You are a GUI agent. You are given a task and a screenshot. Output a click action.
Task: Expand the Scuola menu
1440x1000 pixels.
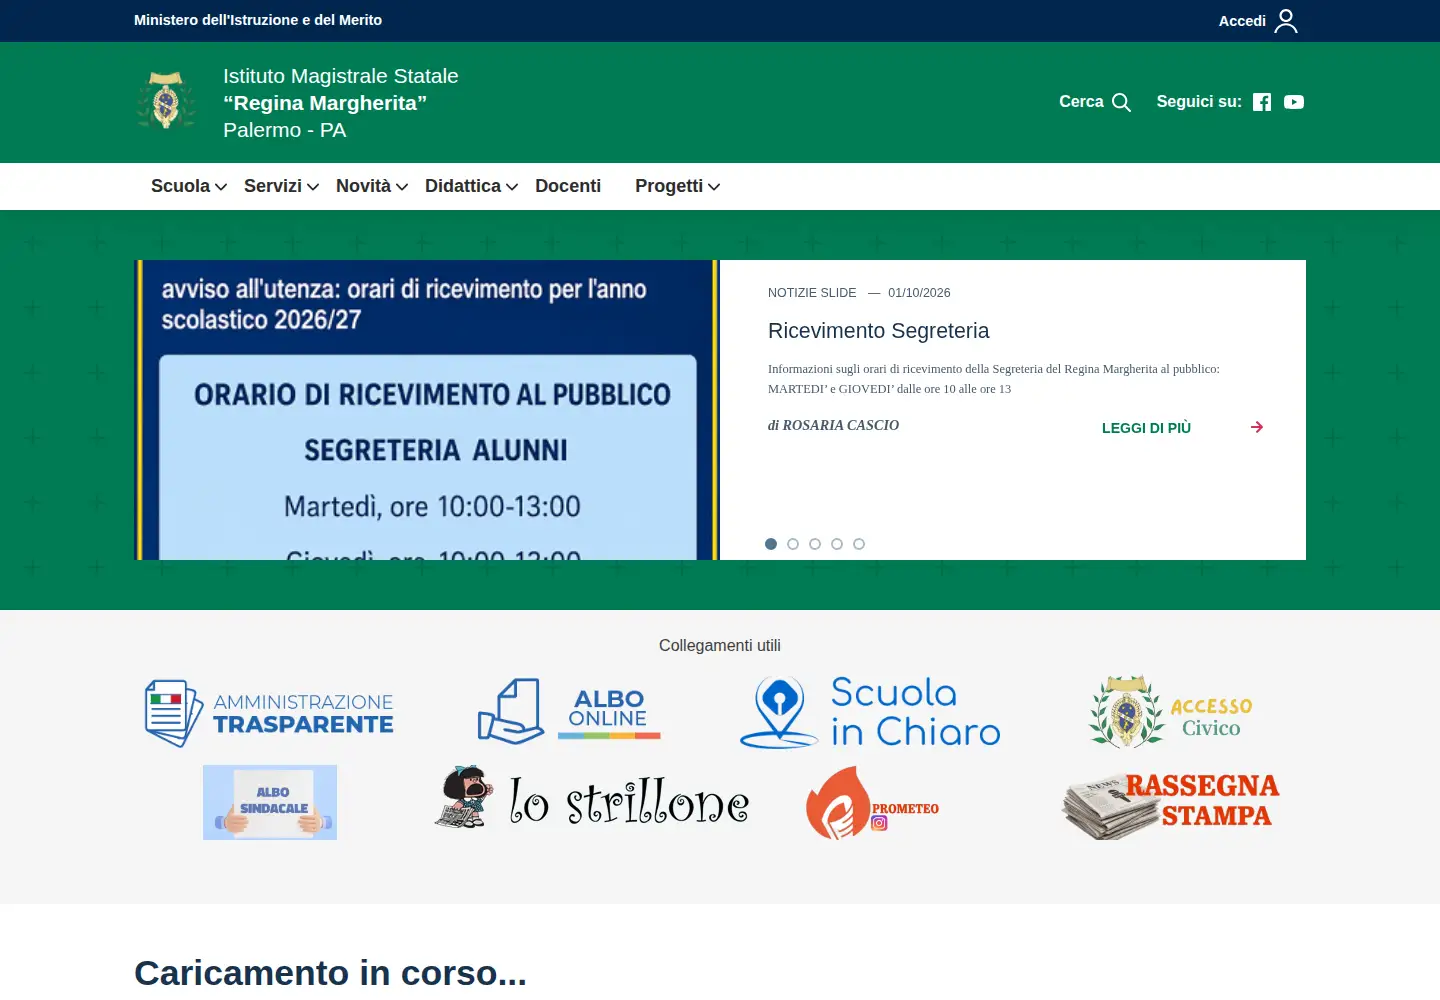pyautogui.click(x=189, y=186)
